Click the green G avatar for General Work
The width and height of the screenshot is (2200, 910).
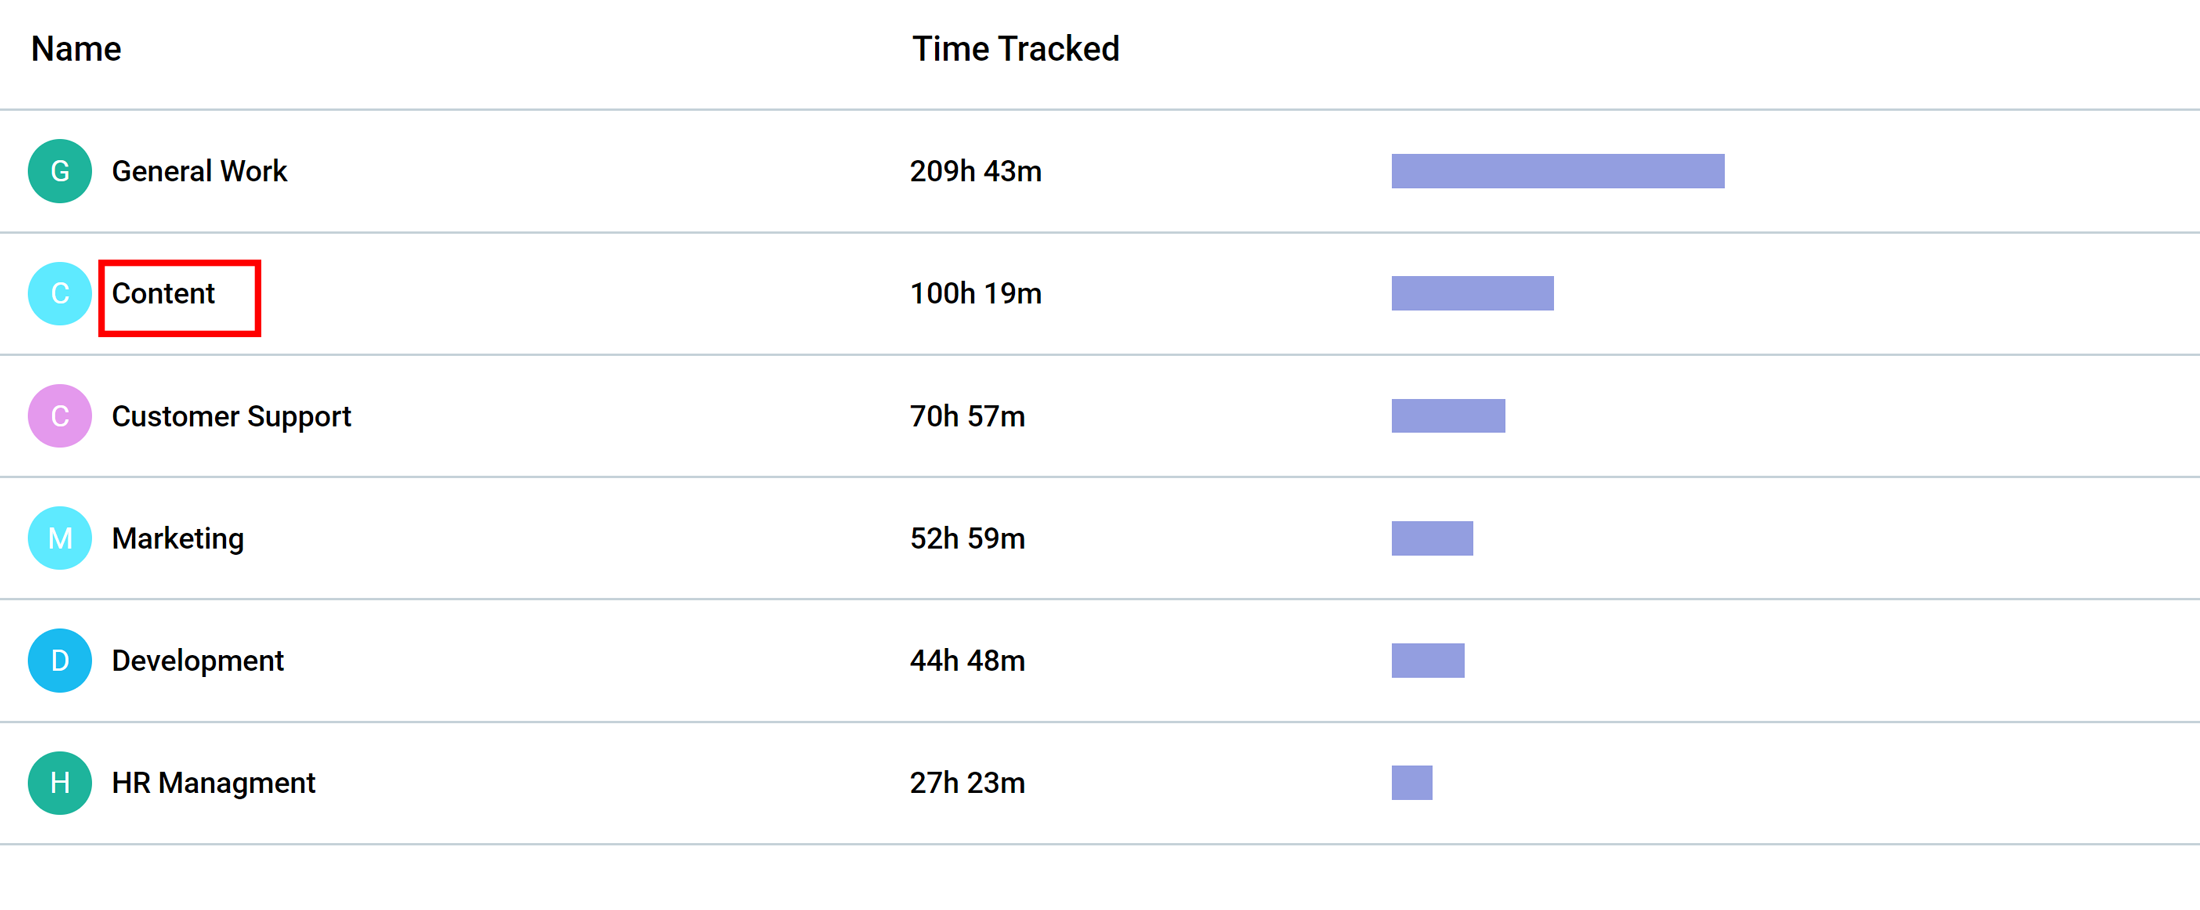[60, 171]
